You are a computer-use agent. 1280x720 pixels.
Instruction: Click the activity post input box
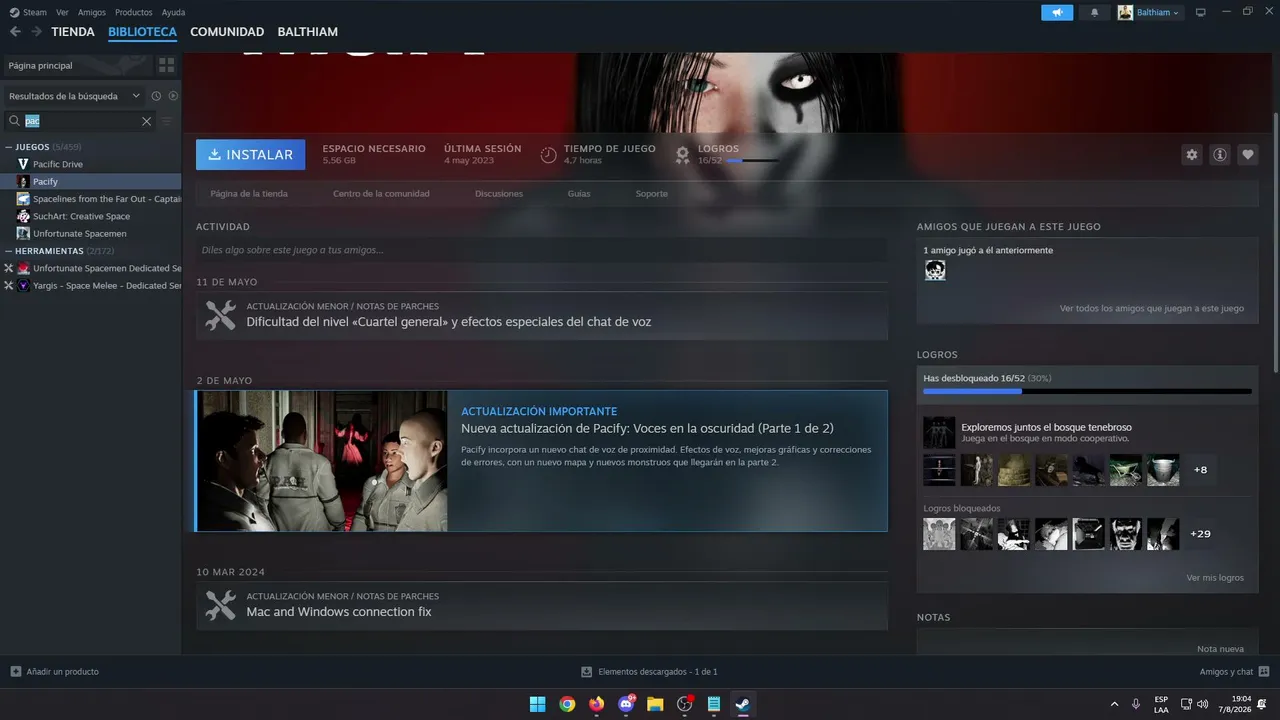541,250
